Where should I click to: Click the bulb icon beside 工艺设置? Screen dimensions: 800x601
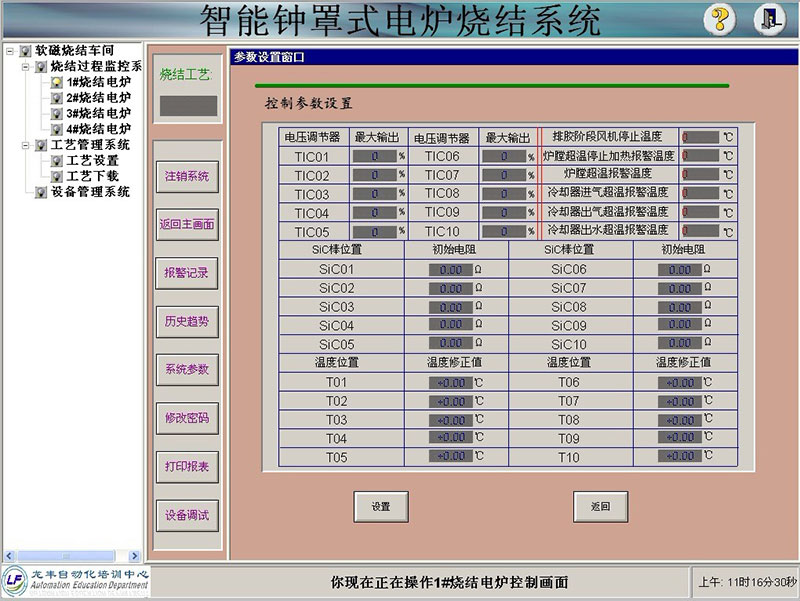tap(56, 161)
